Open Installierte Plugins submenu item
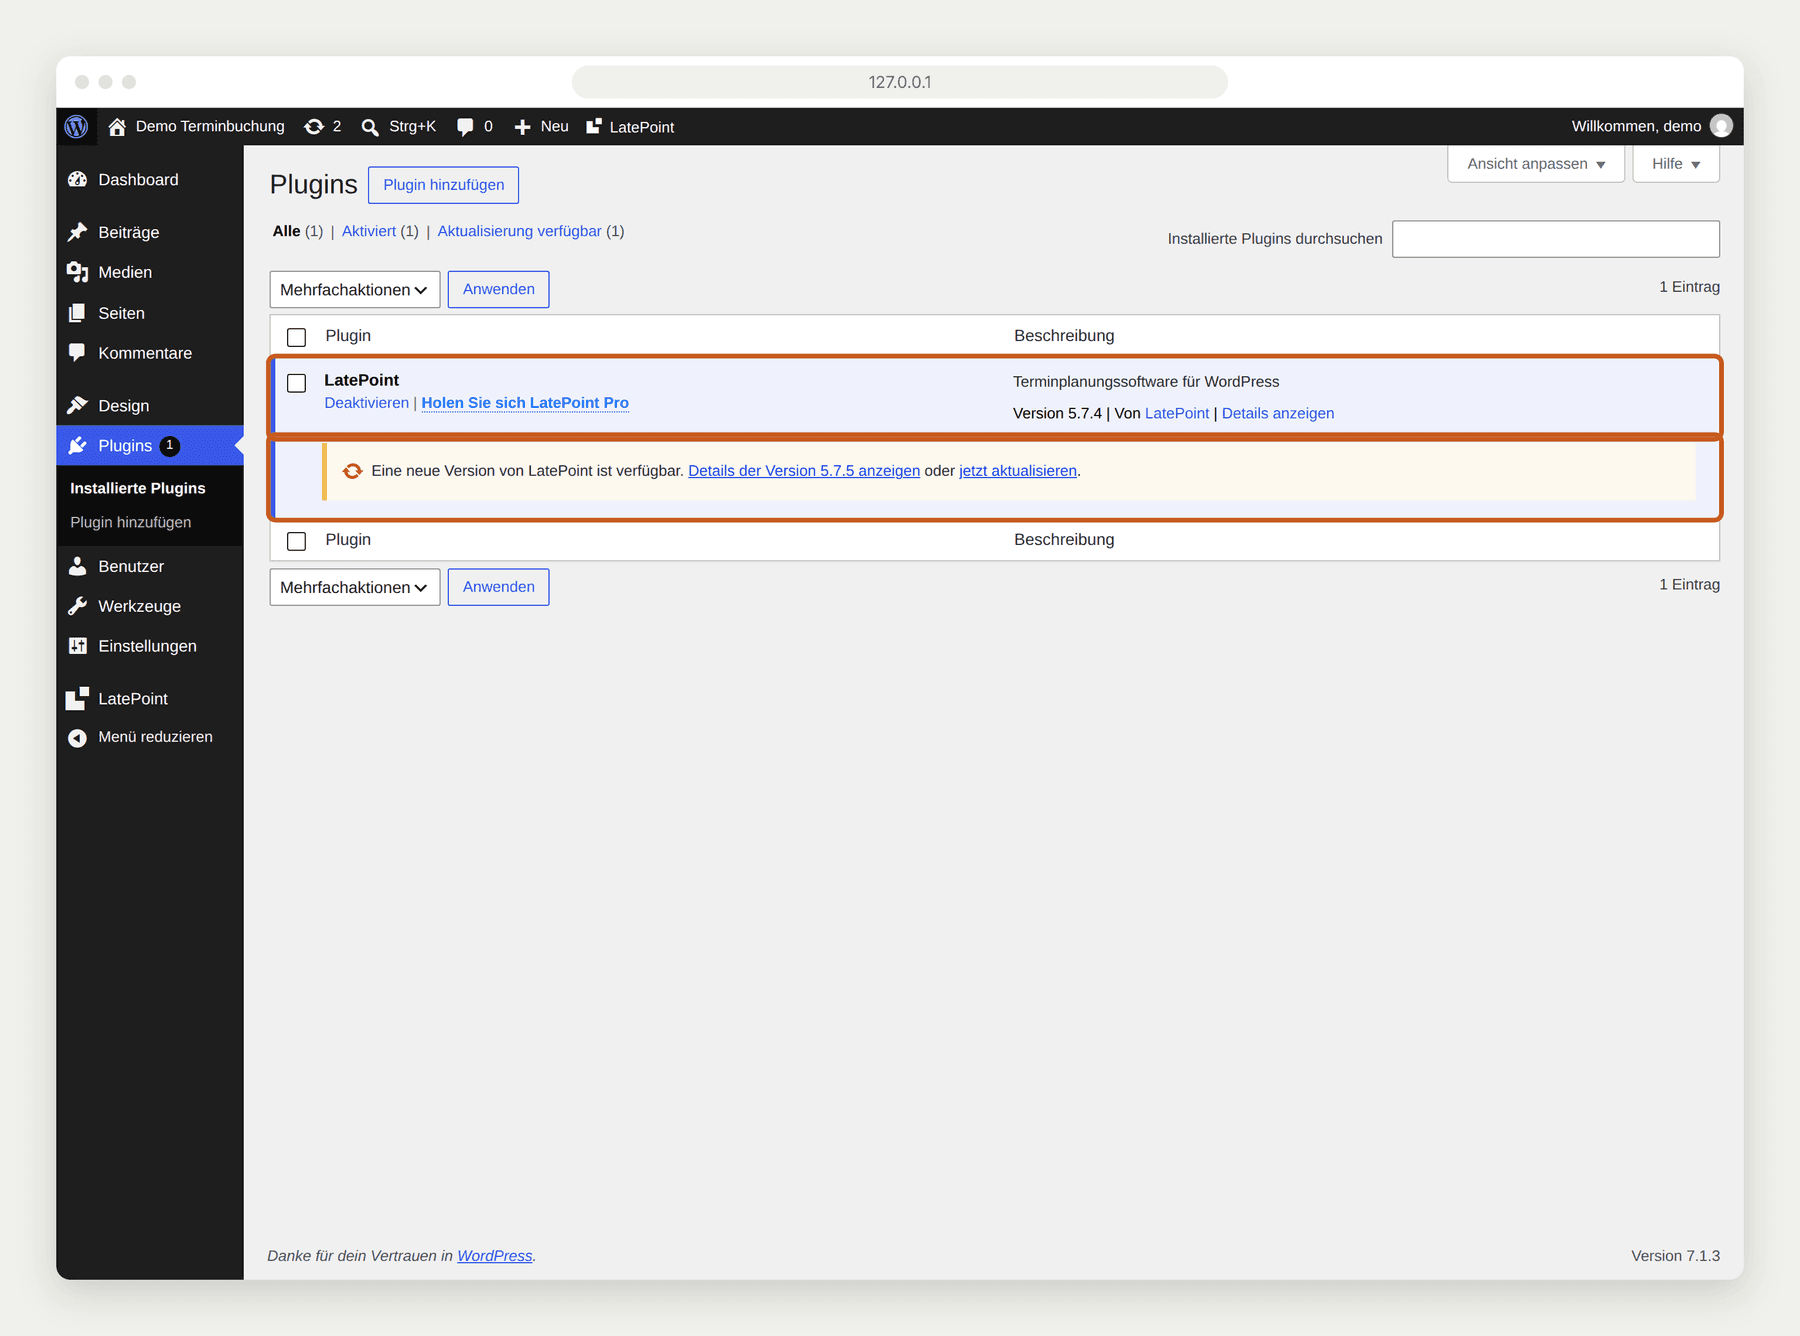This screenshot has height=1336, width=1800. tap(138, 488)
